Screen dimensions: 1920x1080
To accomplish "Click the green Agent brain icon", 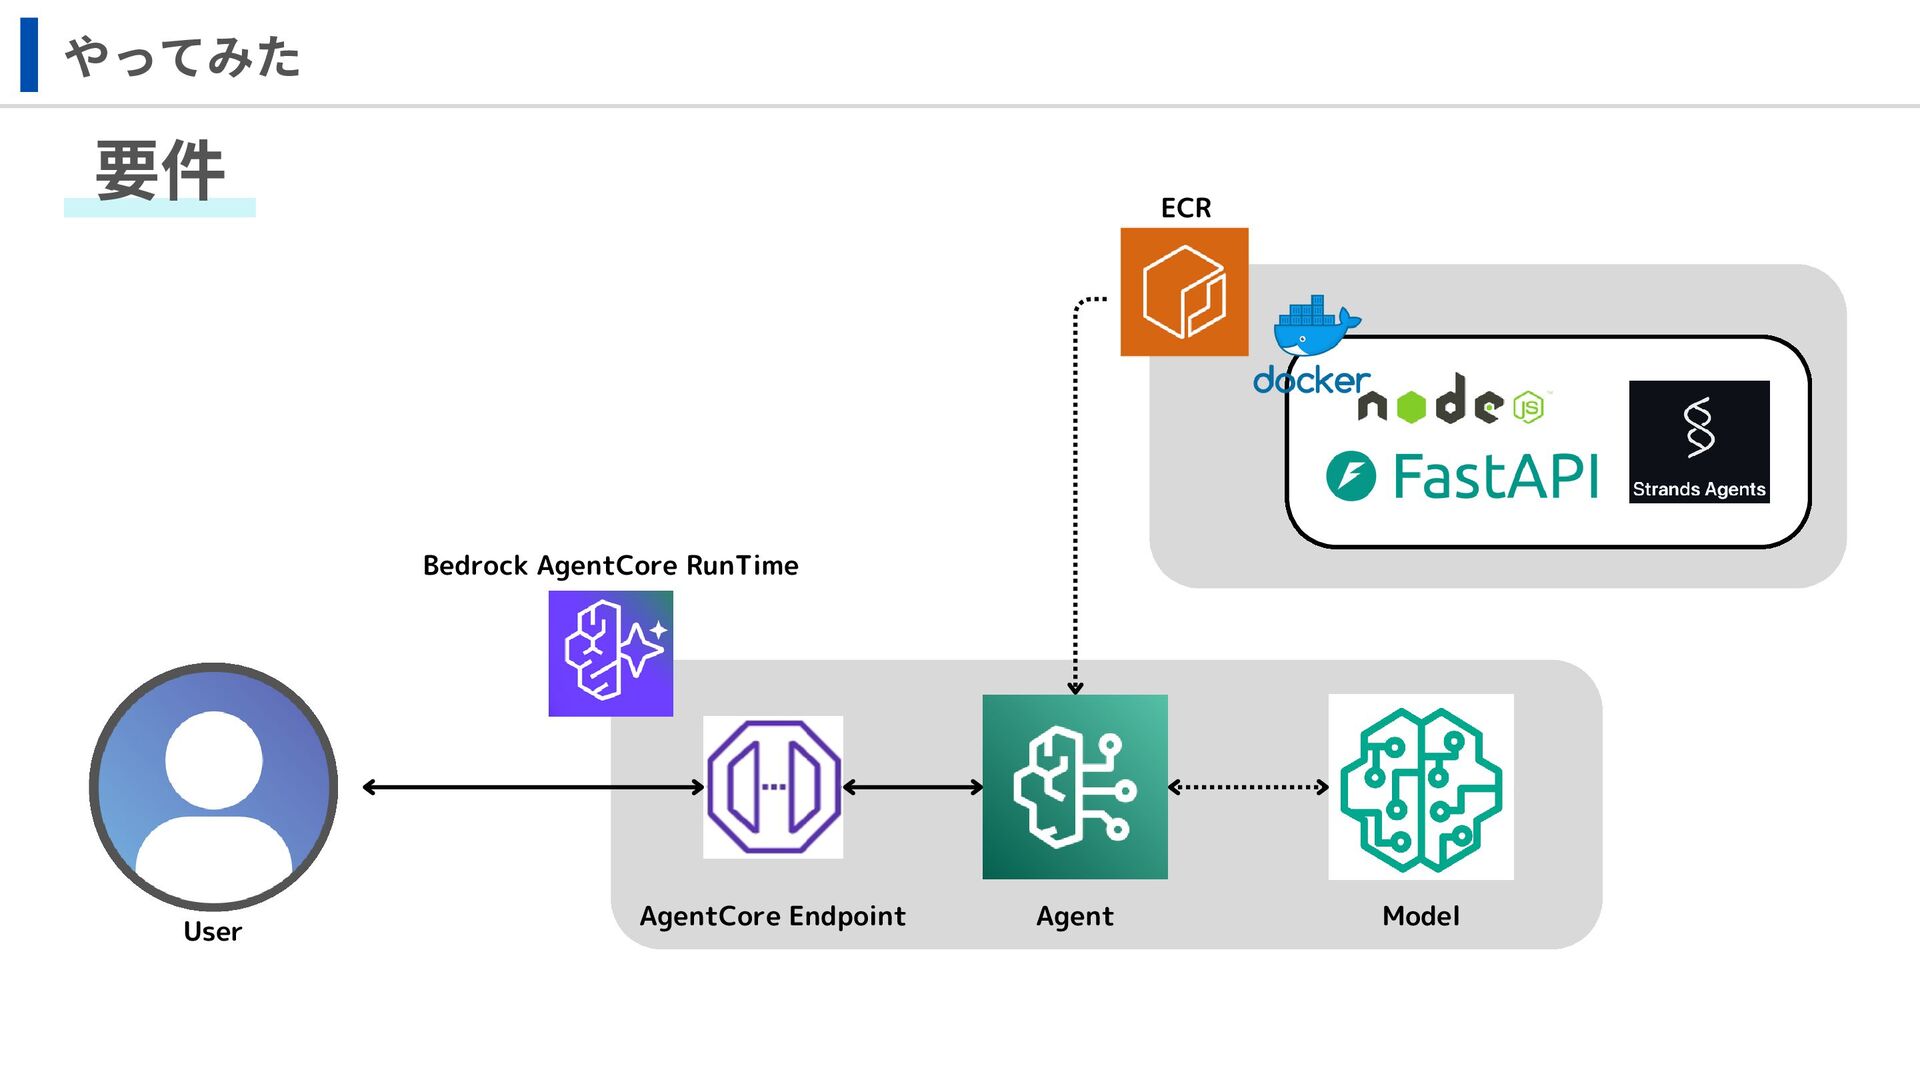I will click(x=1075, y=787).
